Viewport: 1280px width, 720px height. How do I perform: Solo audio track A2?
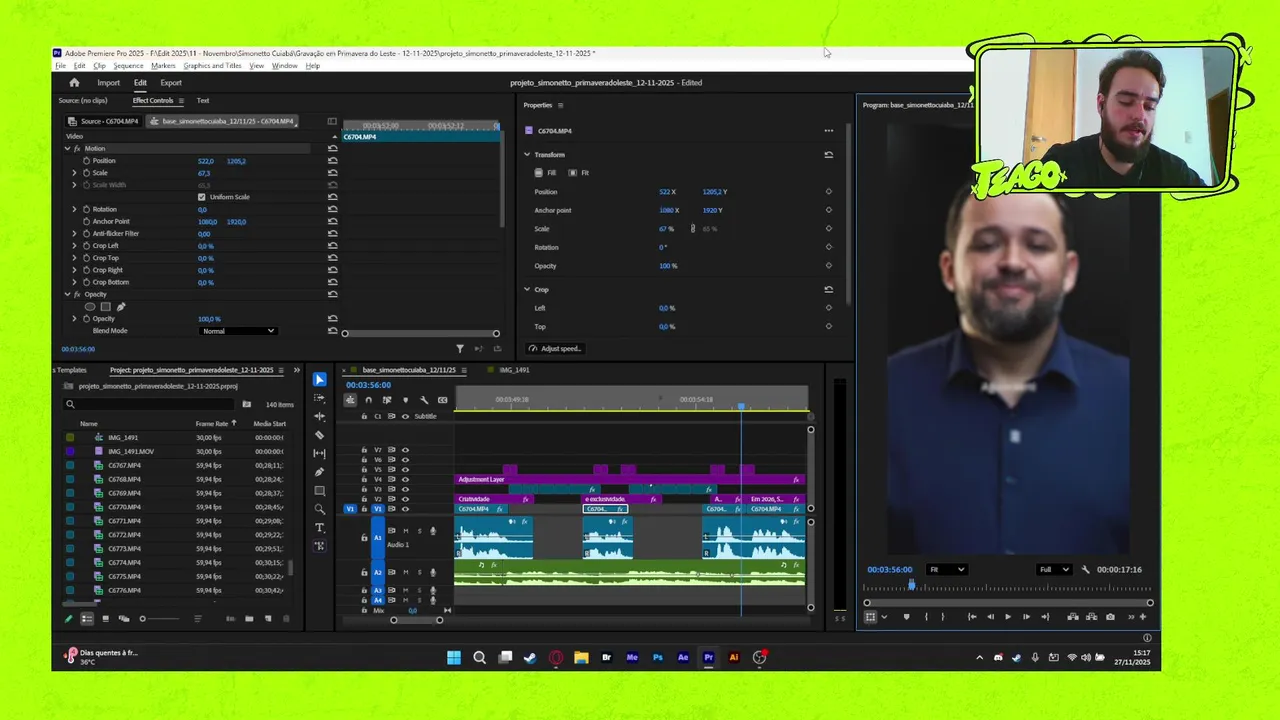coord(419,572)
